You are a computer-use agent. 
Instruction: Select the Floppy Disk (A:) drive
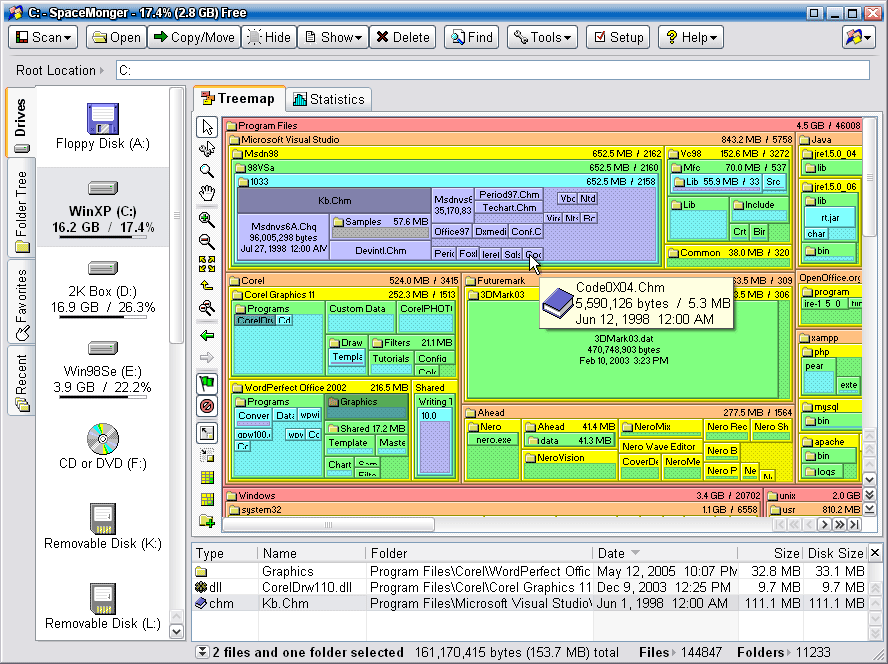(103, 127)
